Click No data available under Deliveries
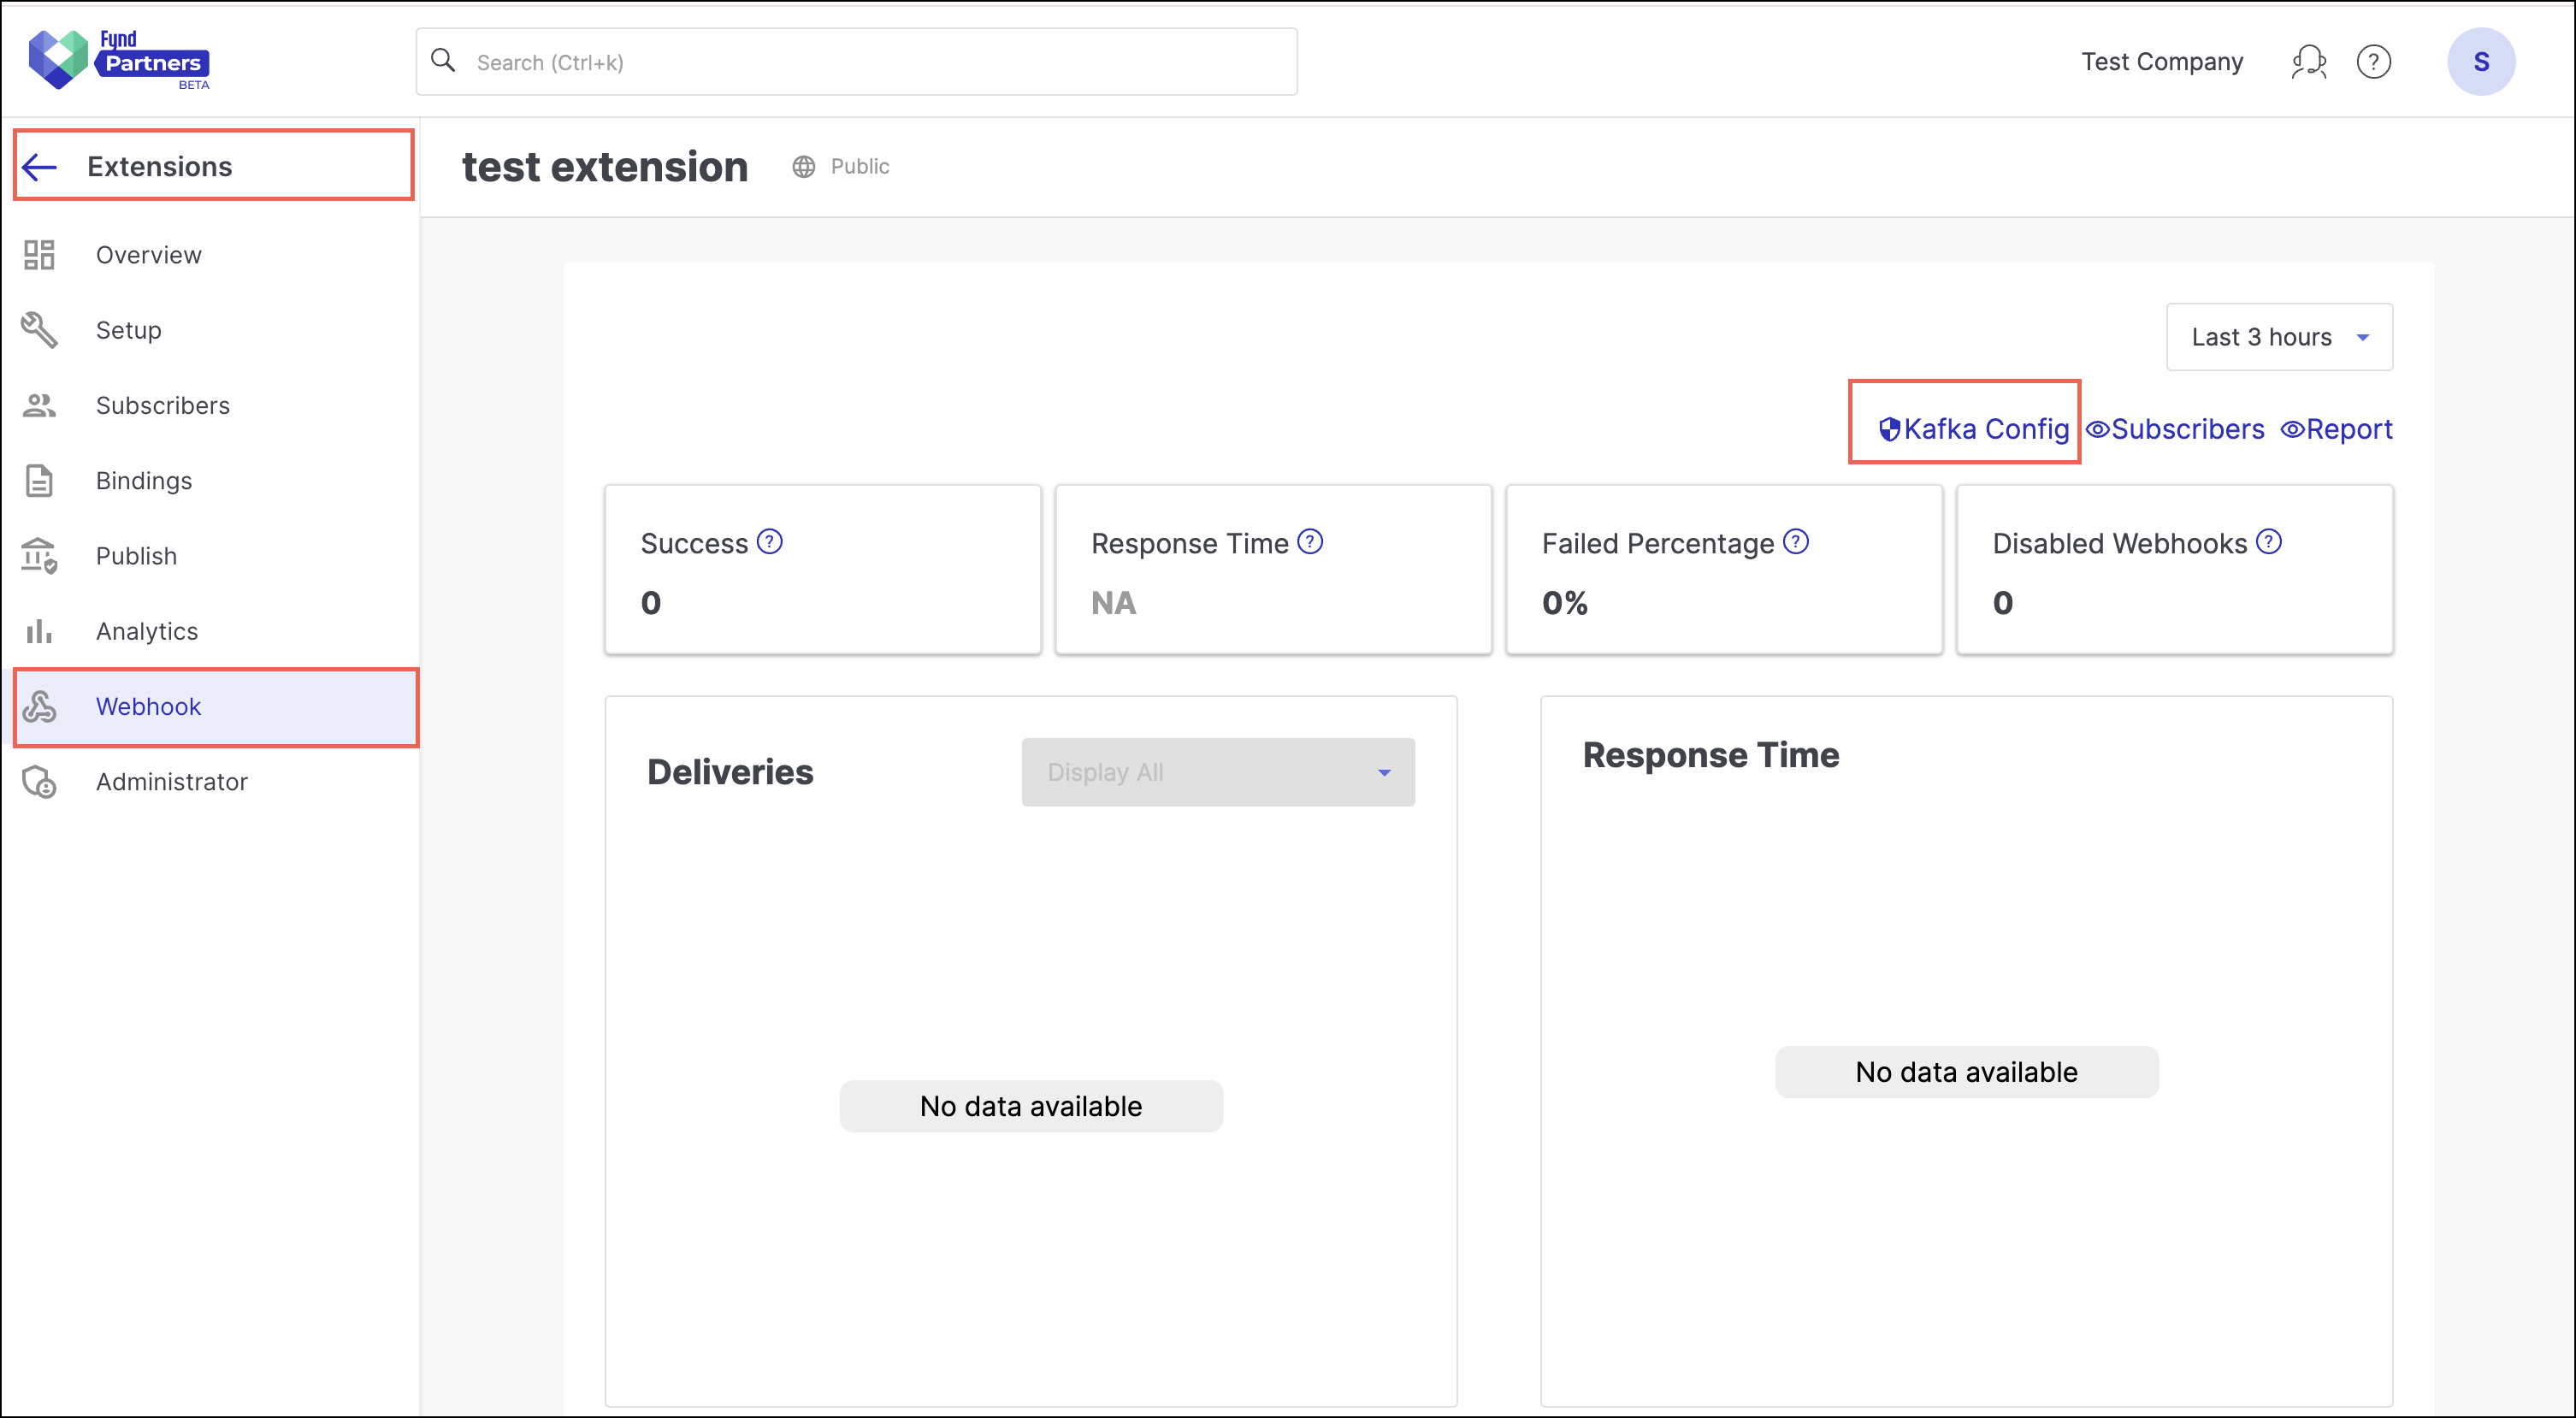 tap(1031, 1106)
